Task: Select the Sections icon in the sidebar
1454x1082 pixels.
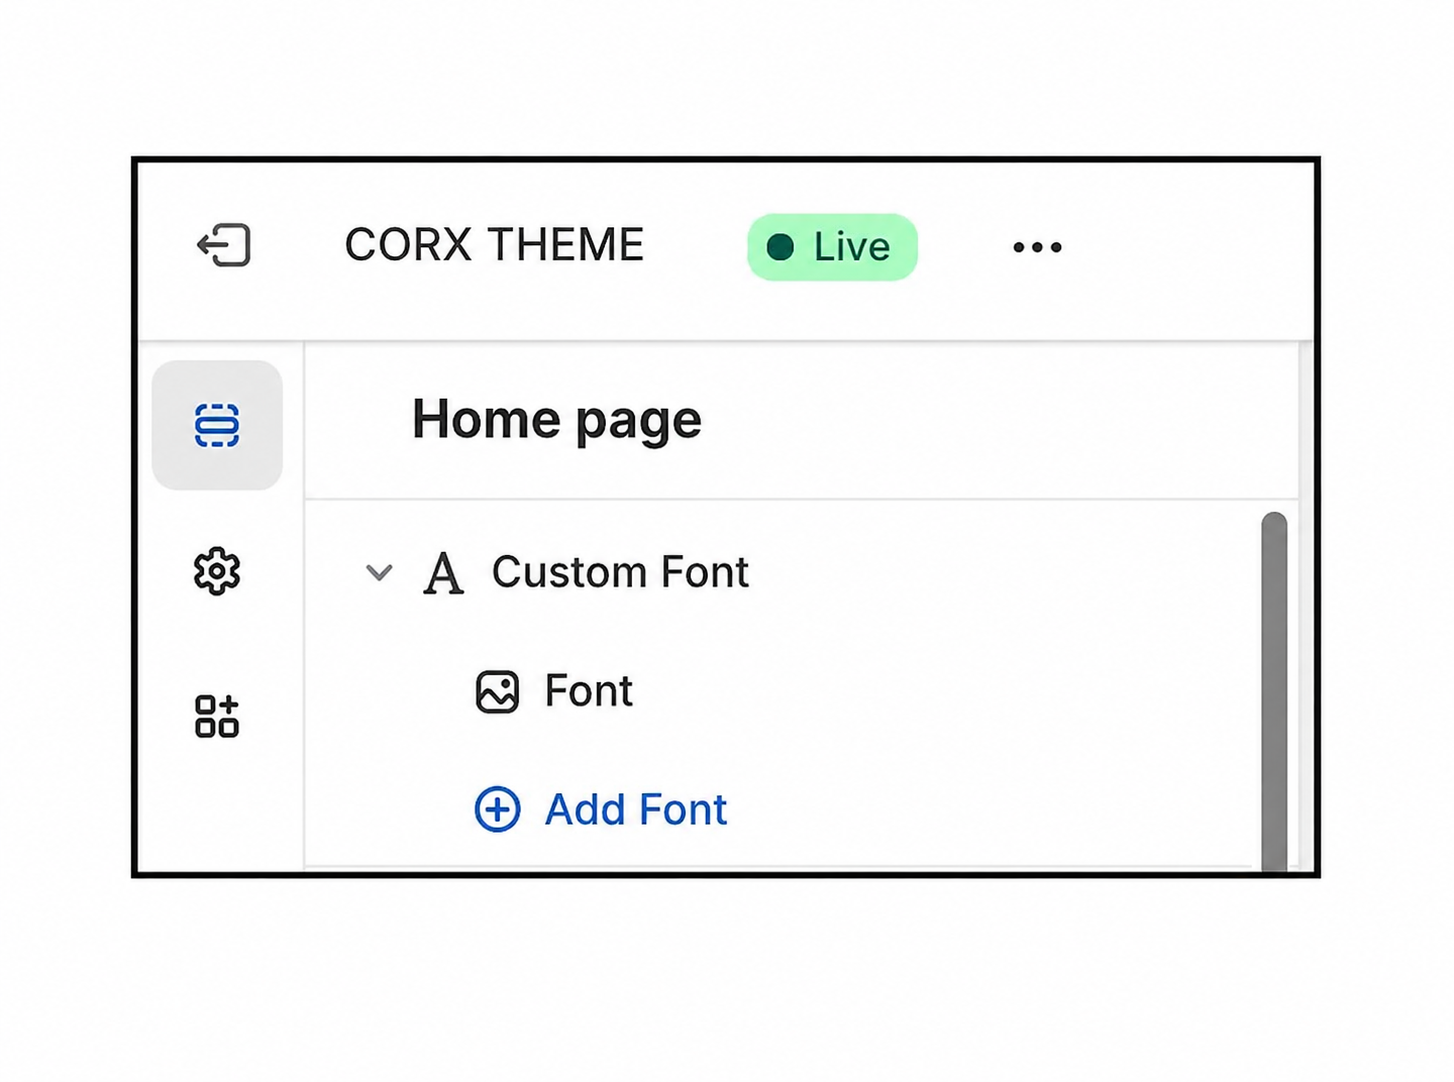Action: (x=217, y=425)
